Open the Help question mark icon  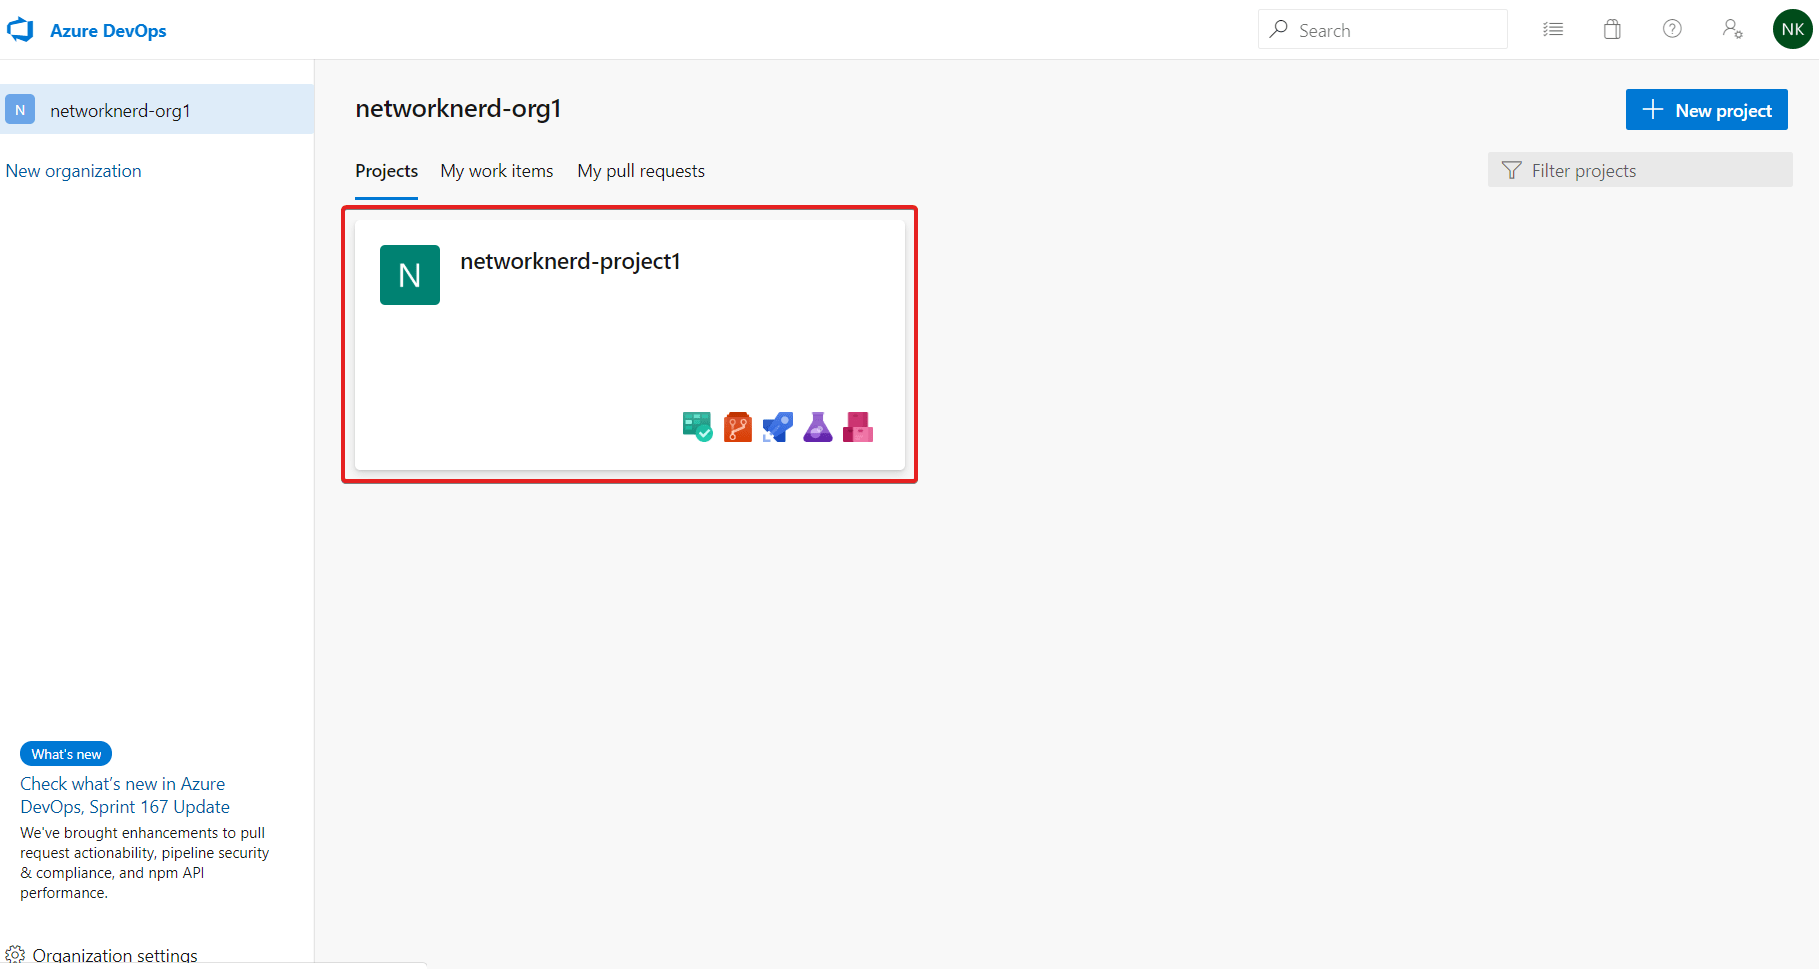click(x=1671, y=29)
